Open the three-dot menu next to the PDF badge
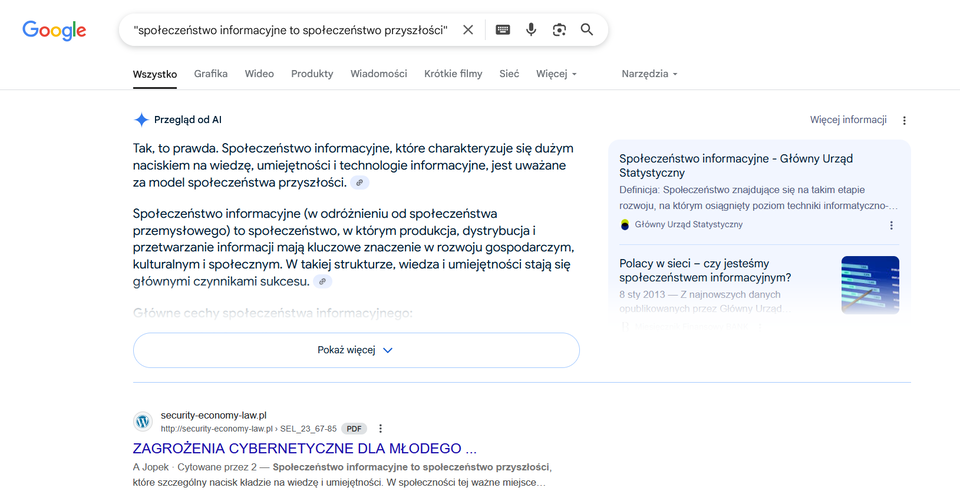The width and height of the screenshot is (960, 491). 380,429
